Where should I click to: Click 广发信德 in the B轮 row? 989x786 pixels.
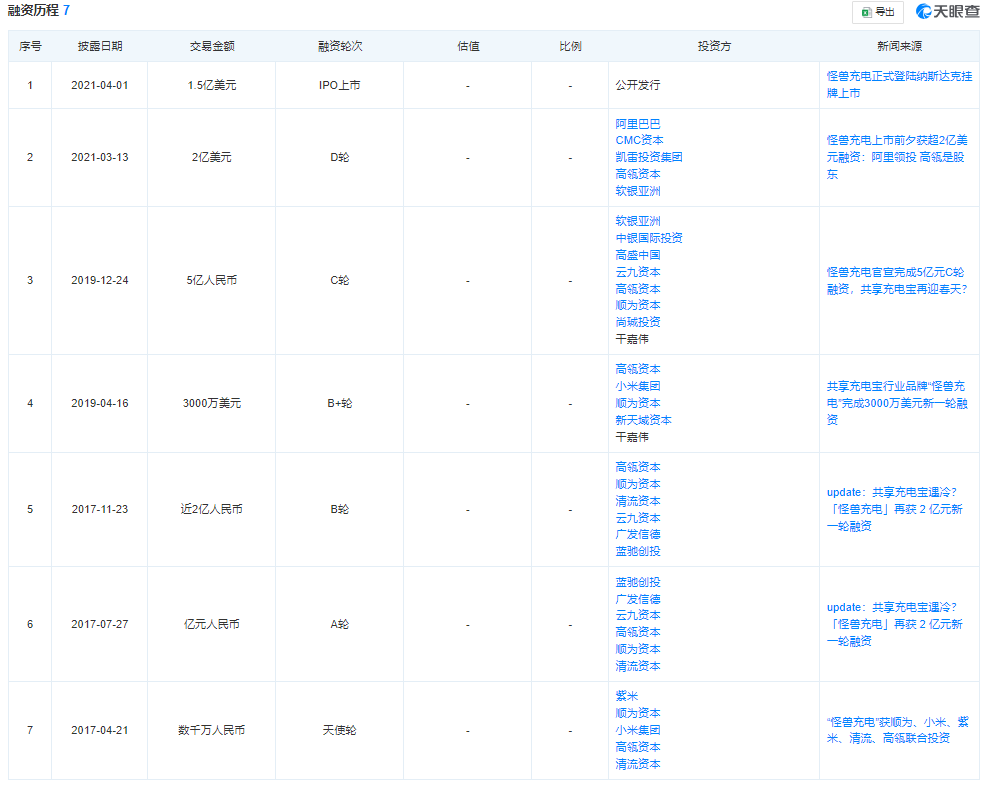pyautogui.click(x=638, y=534)
